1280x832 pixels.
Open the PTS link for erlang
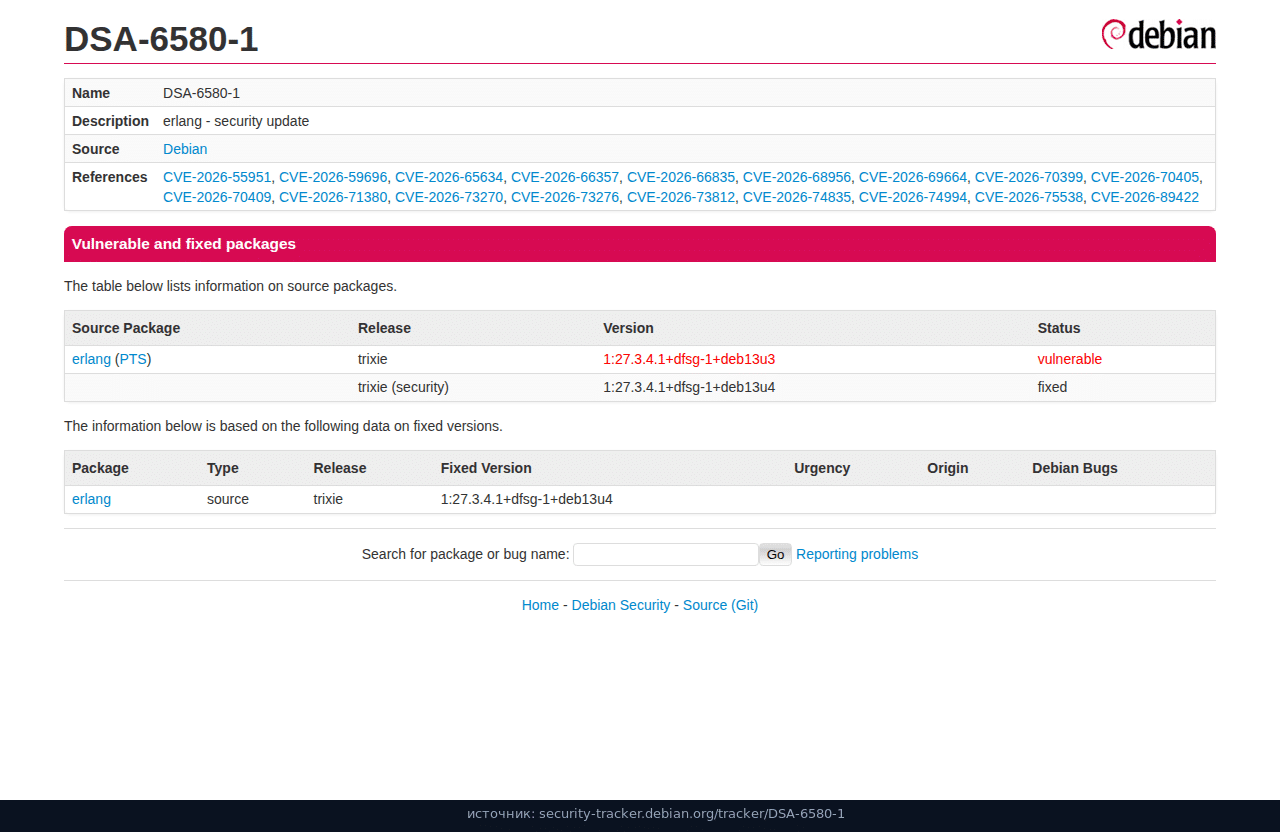point(133,359)
